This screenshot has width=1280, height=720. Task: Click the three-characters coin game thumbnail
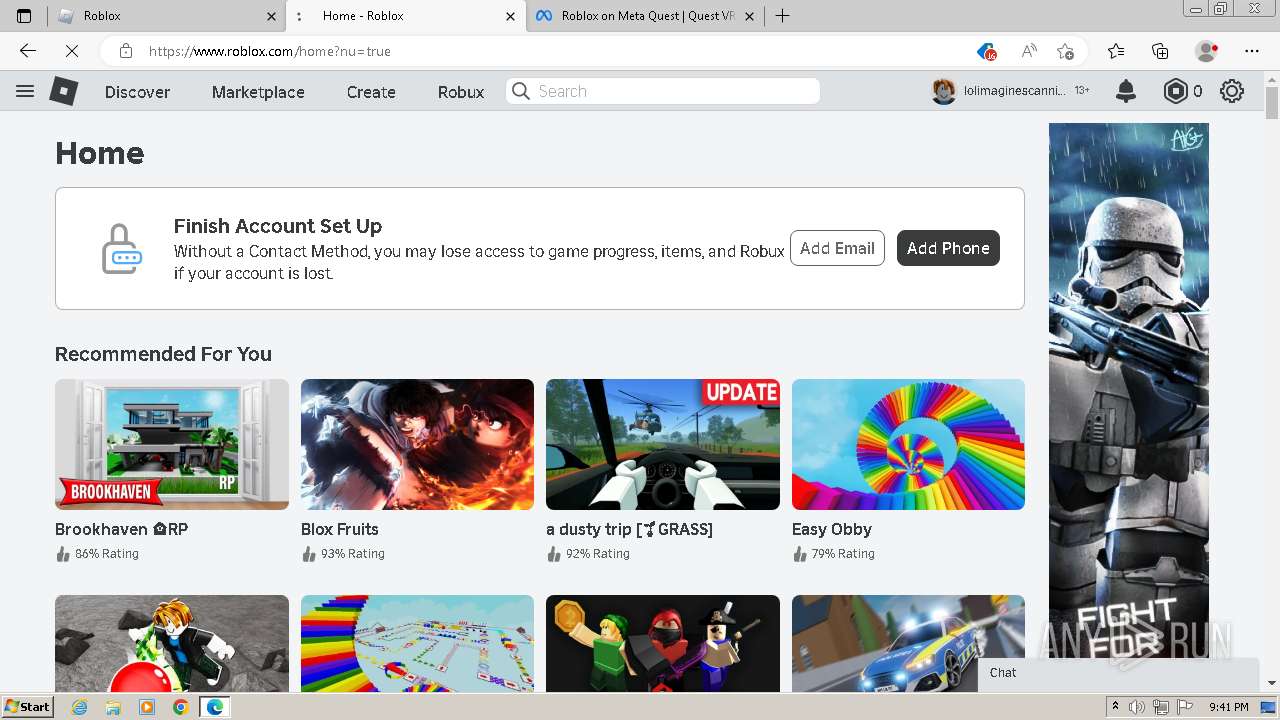(663, 643)
